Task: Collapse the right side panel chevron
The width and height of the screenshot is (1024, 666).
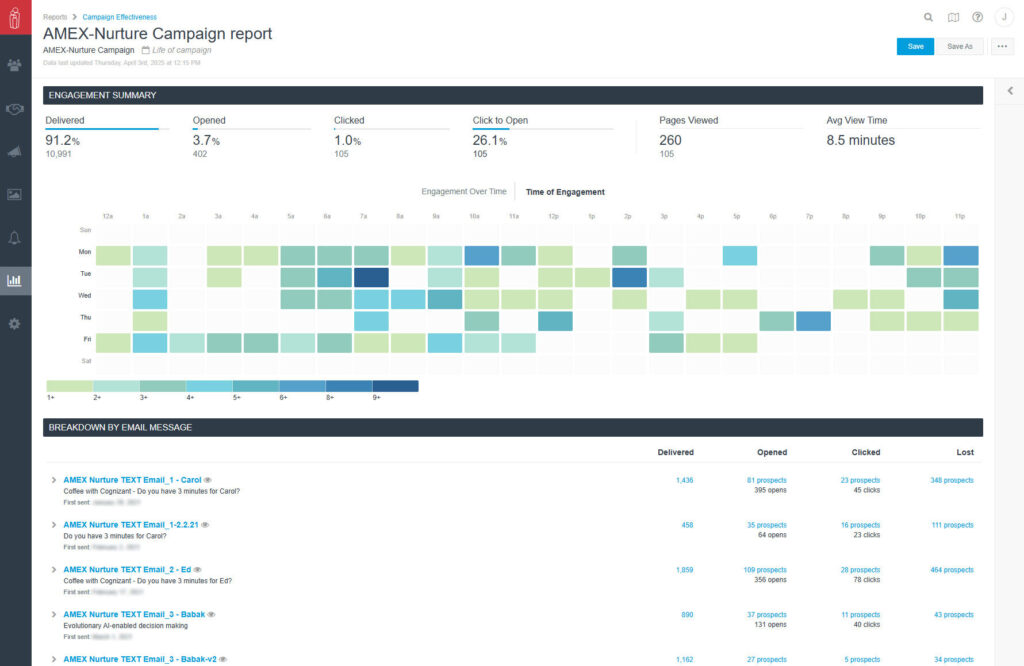Action: pyautogui.click(x=1010, y=91)
